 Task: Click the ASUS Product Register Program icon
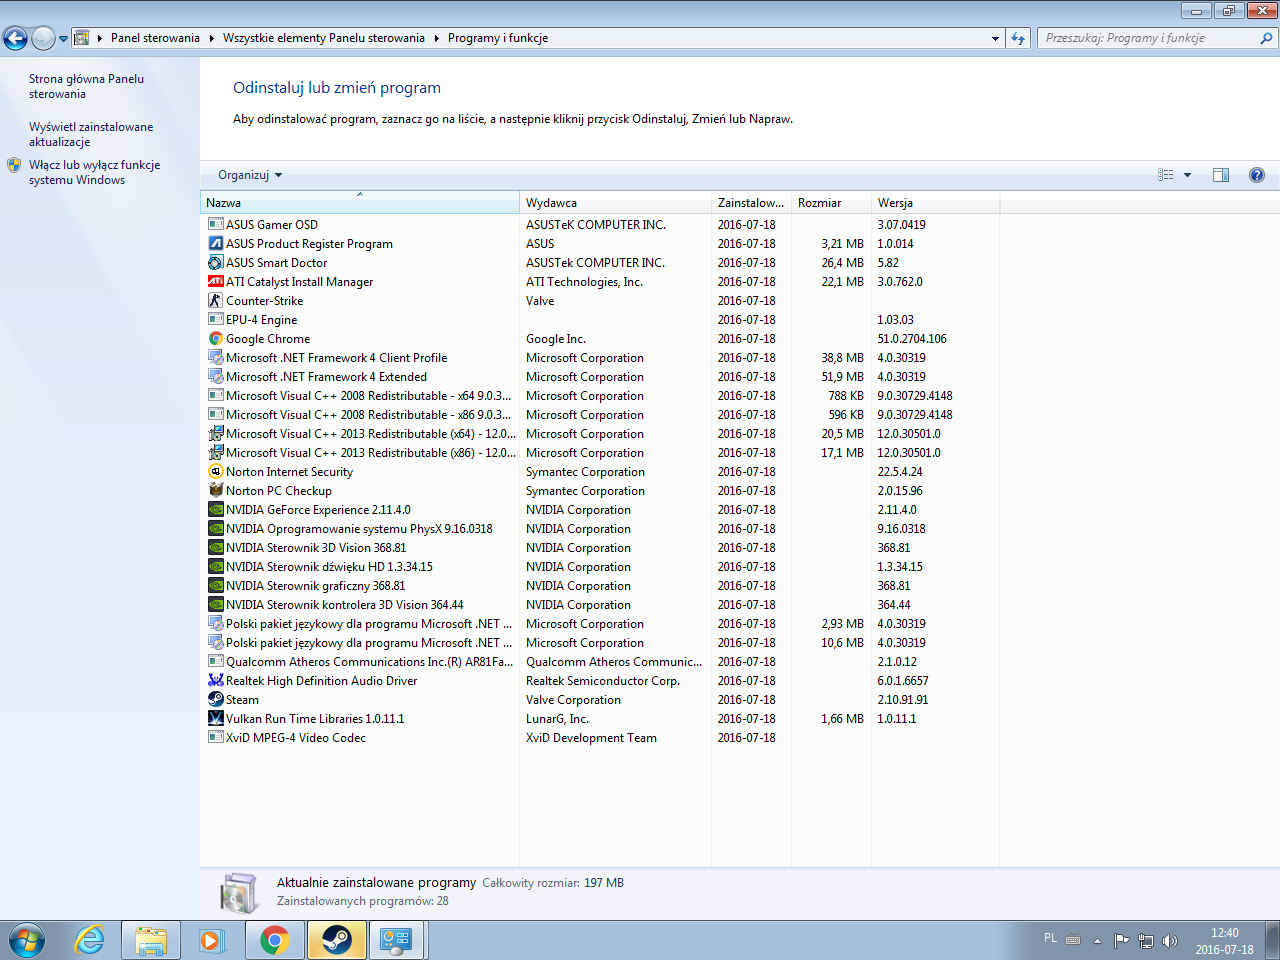[x=215, y=244]
